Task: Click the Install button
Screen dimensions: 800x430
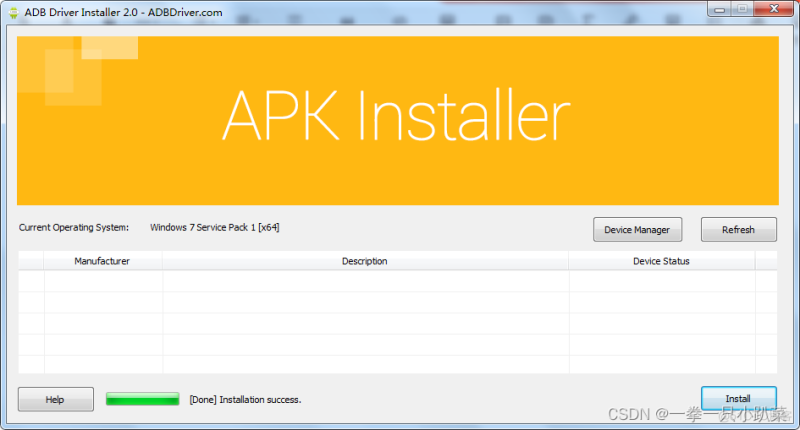Action: point(738,398)
